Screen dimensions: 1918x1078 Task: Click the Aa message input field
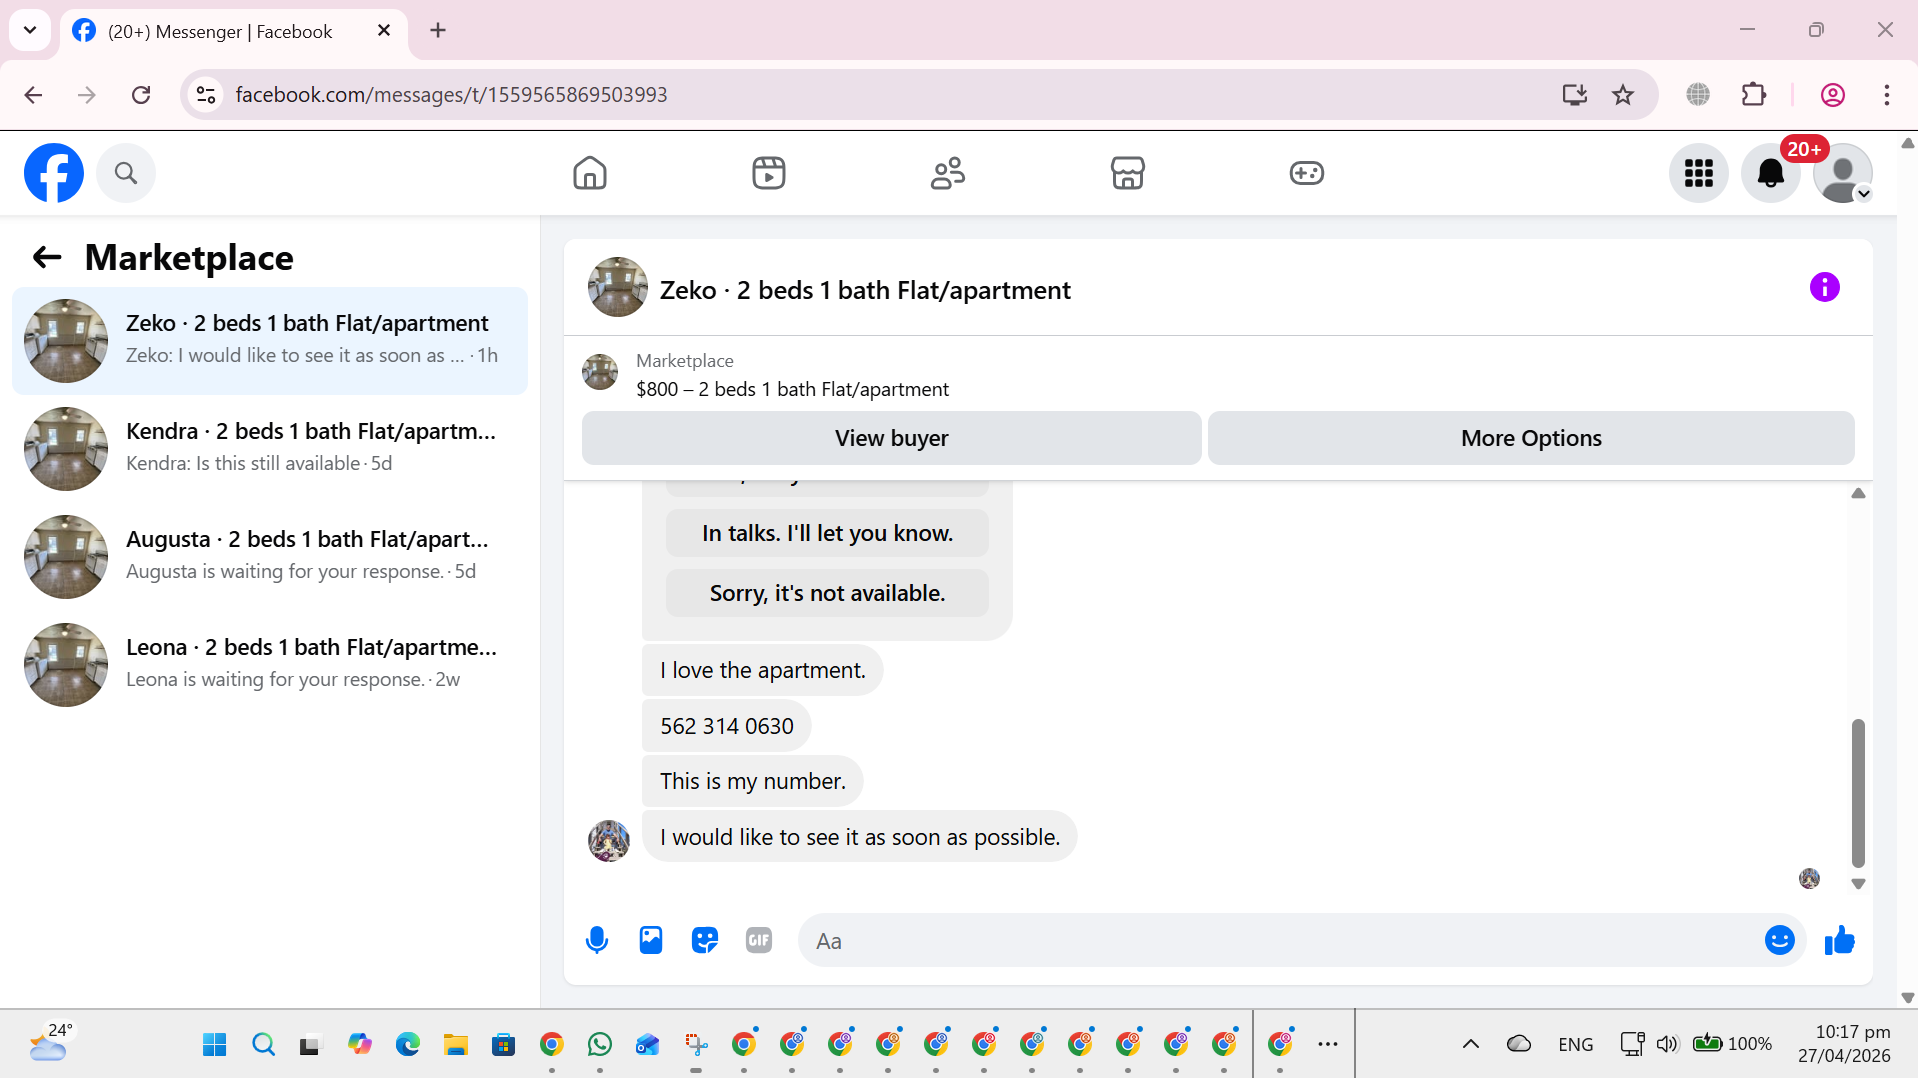click(1280, 941)
